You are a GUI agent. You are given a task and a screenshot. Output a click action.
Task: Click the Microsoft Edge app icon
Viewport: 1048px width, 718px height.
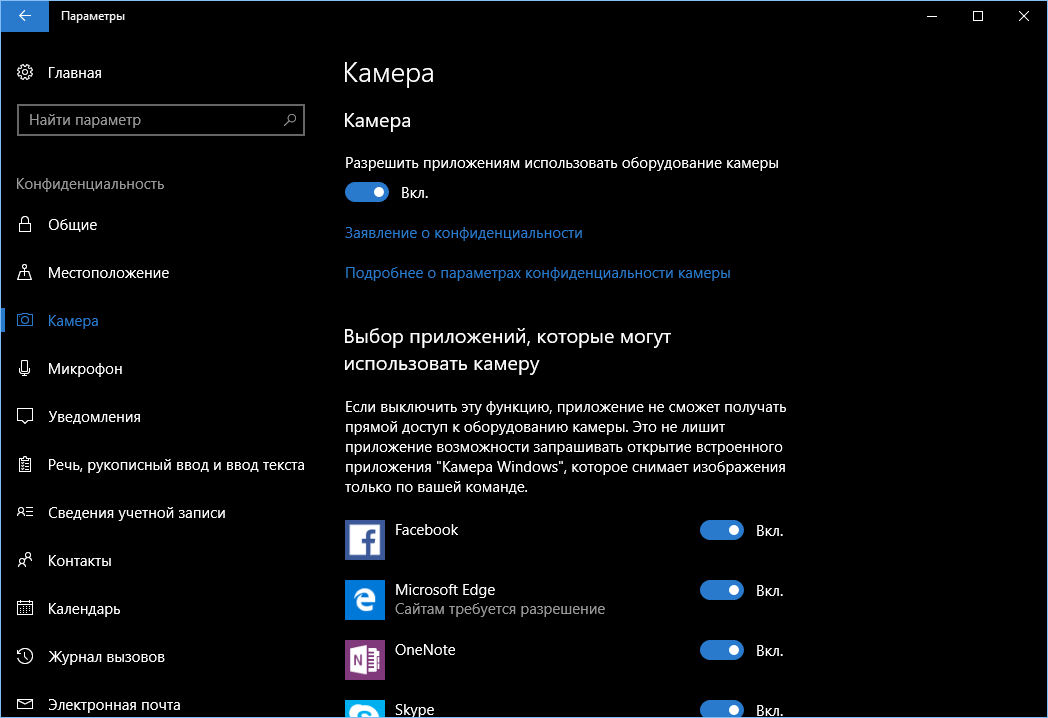coord(364,599)
